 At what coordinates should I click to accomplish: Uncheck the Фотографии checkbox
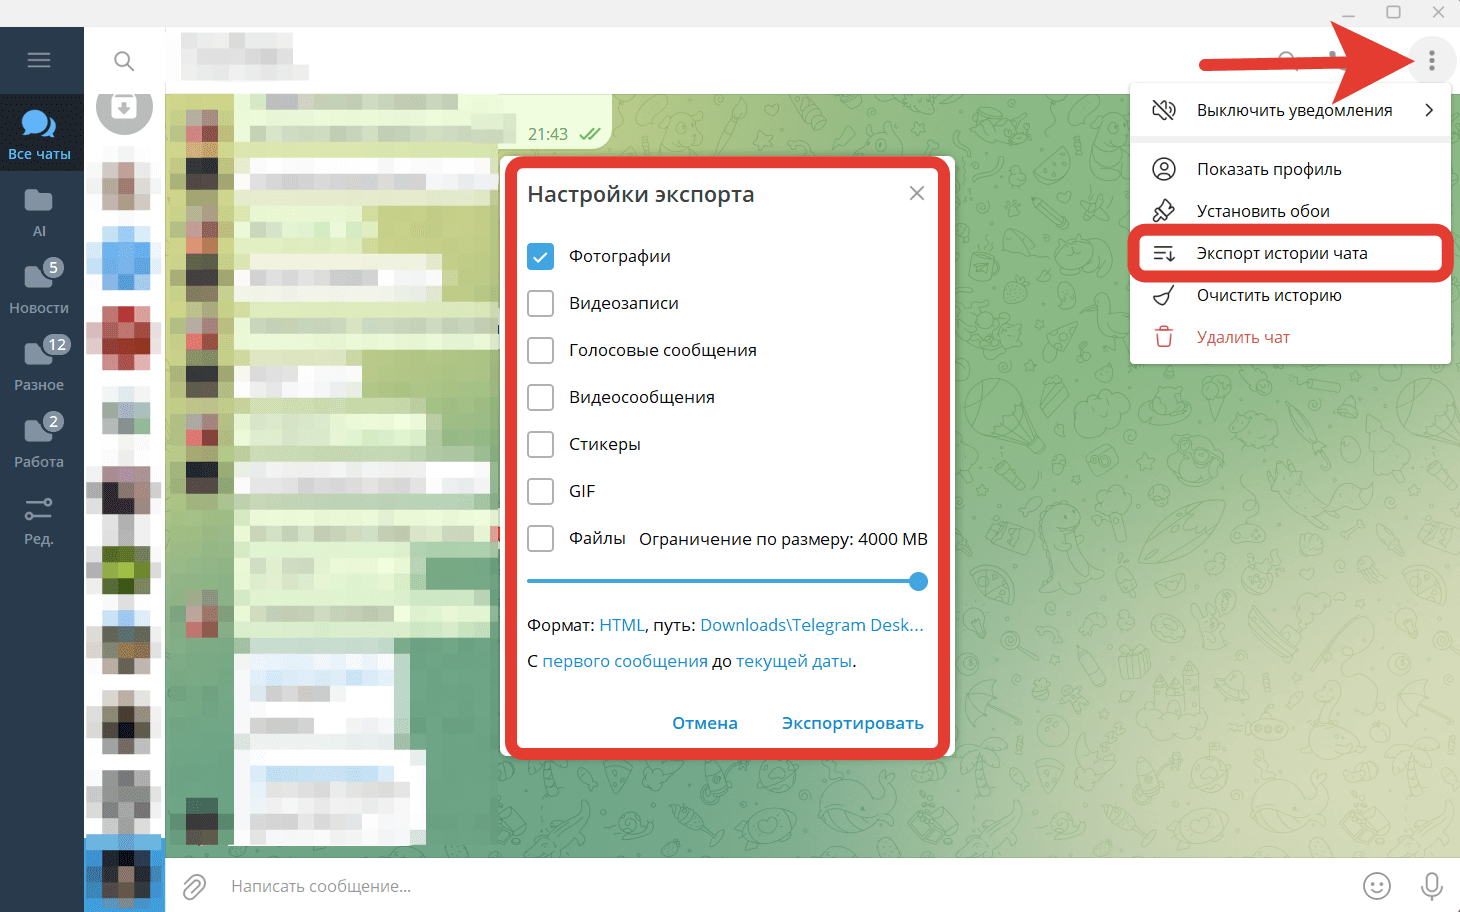coord(540,256)
